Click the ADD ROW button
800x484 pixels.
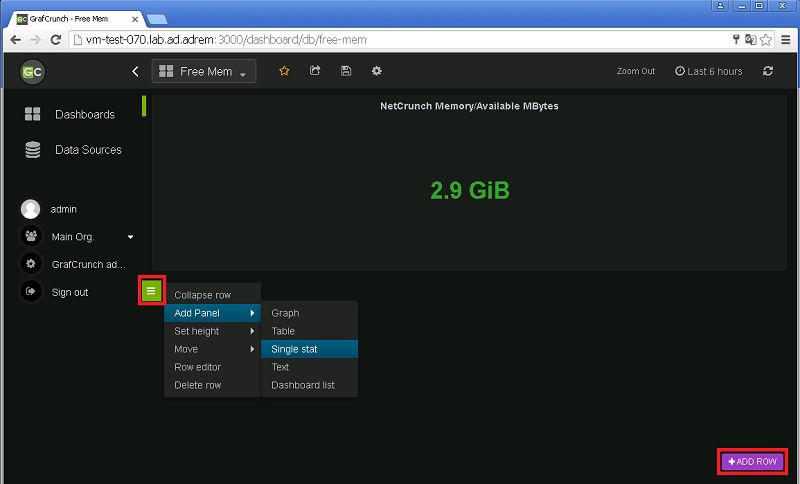[753, 462]
